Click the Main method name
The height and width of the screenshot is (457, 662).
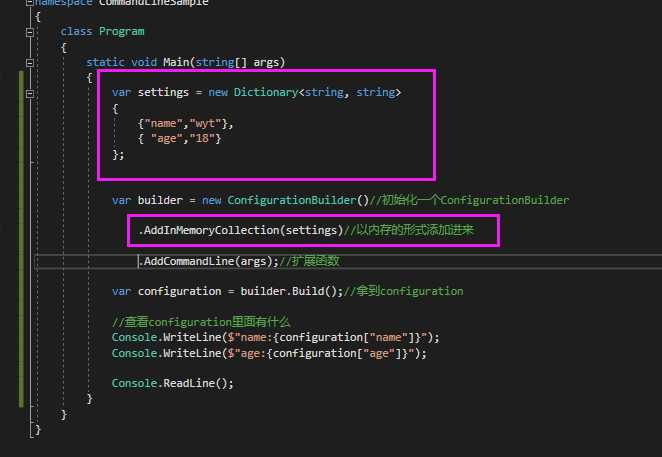pos(176,63)
